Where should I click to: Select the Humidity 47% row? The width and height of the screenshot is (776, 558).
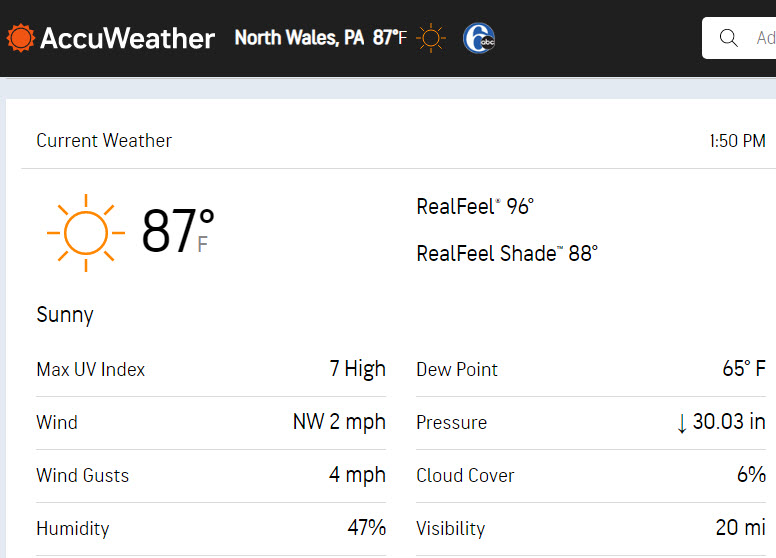211,529
